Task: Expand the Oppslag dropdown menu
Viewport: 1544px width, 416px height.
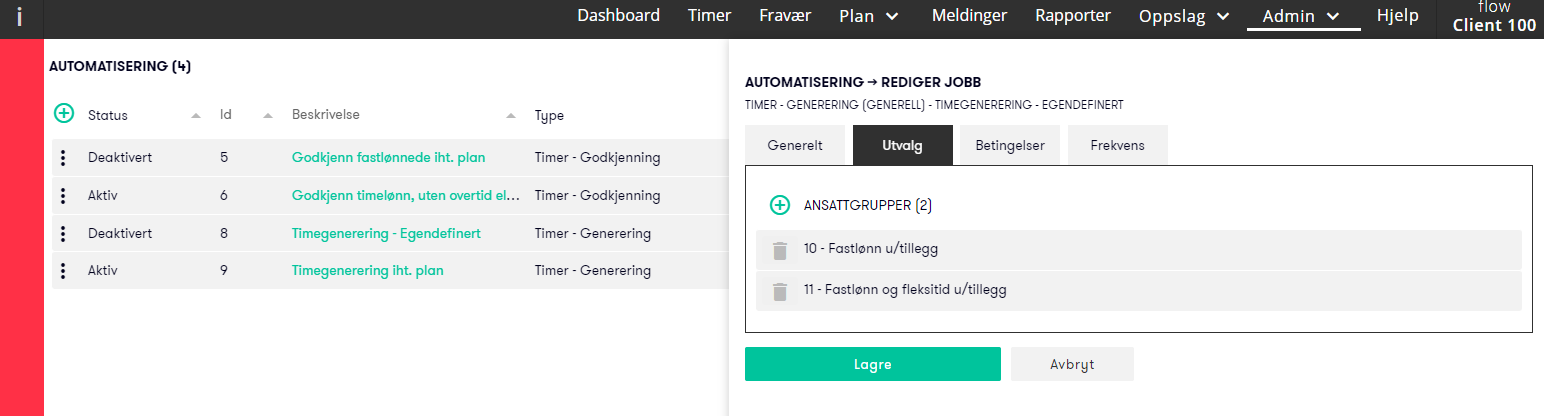Action: pos(1185,16)
